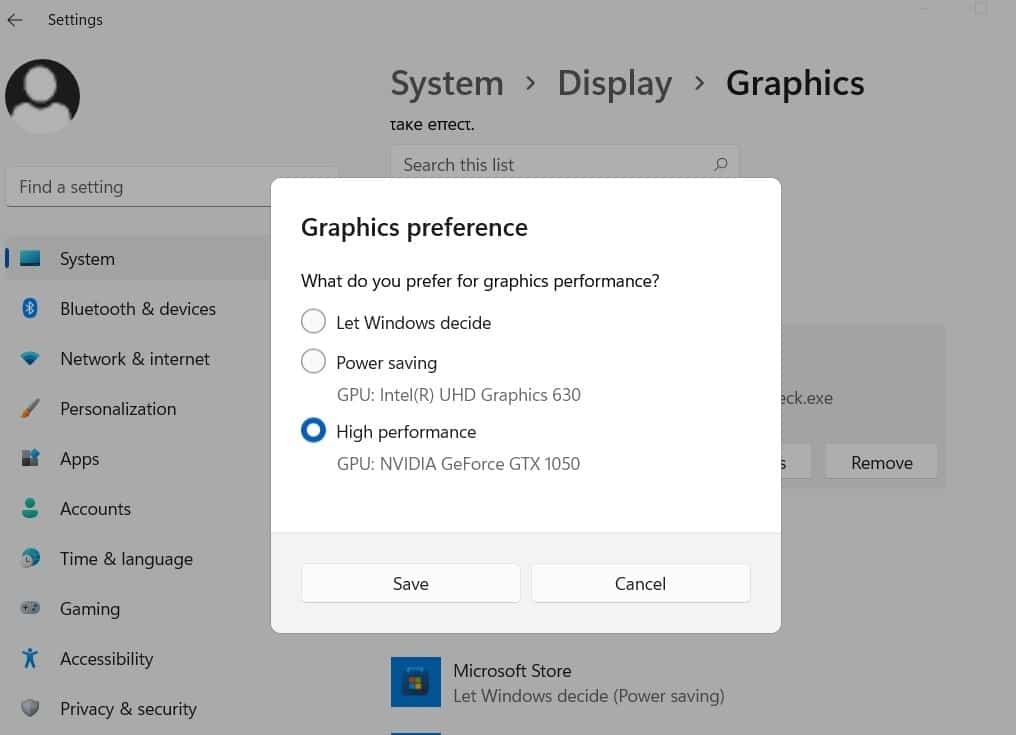The image size is (1016, 735).
Task: Click the magnifier icon in Search this list
Action: 720,165
